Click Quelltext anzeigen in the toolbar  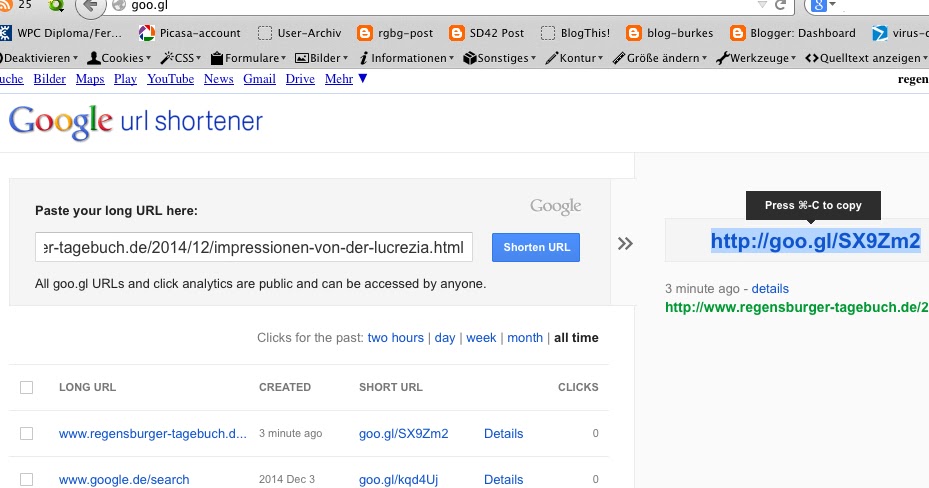[x=866, y=58]
